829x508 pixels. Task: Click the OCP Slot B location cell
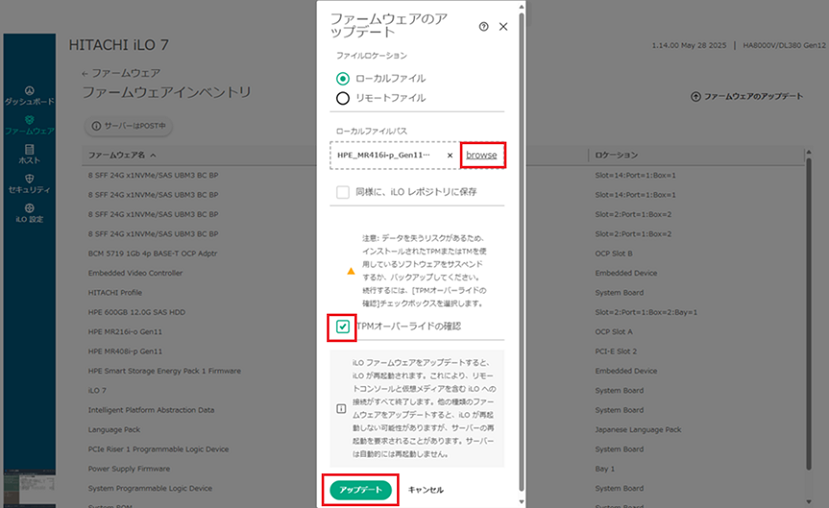[x=613, y=254]
